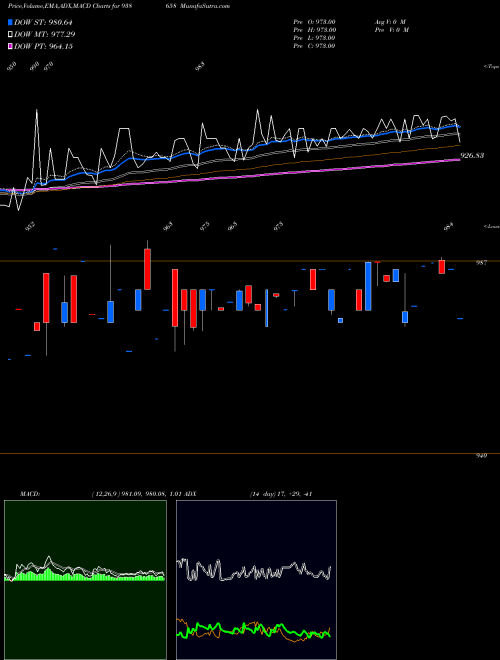Screen dimensions: 500x660
Task: Click the '<Lows' marker label
Action: pyautogui.click(x=491, y=226)
